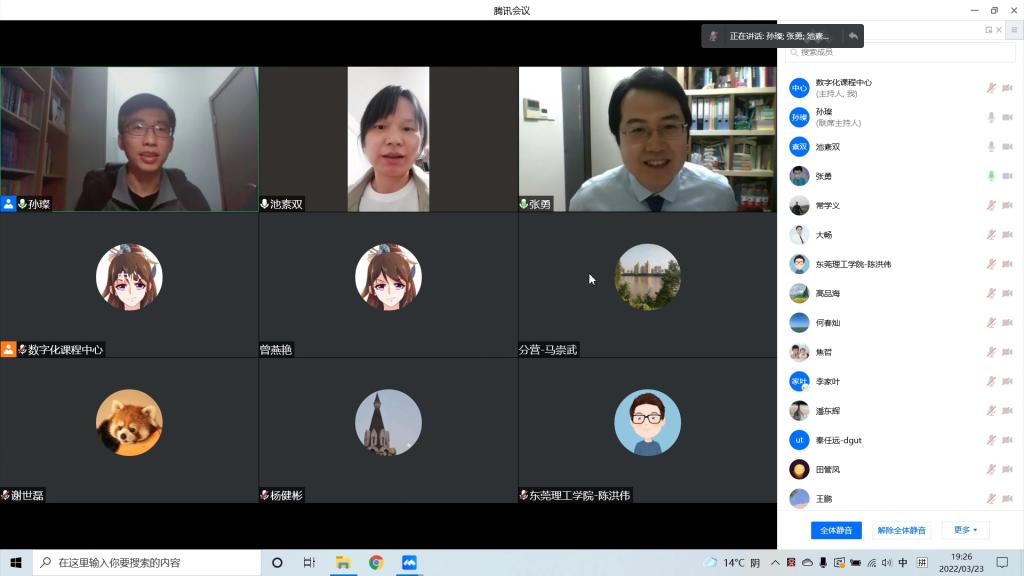The height and width of the screenshot is (576, 1024).
Task: Open Tencent Meeting from the taskbar
Action: point(409,563)
